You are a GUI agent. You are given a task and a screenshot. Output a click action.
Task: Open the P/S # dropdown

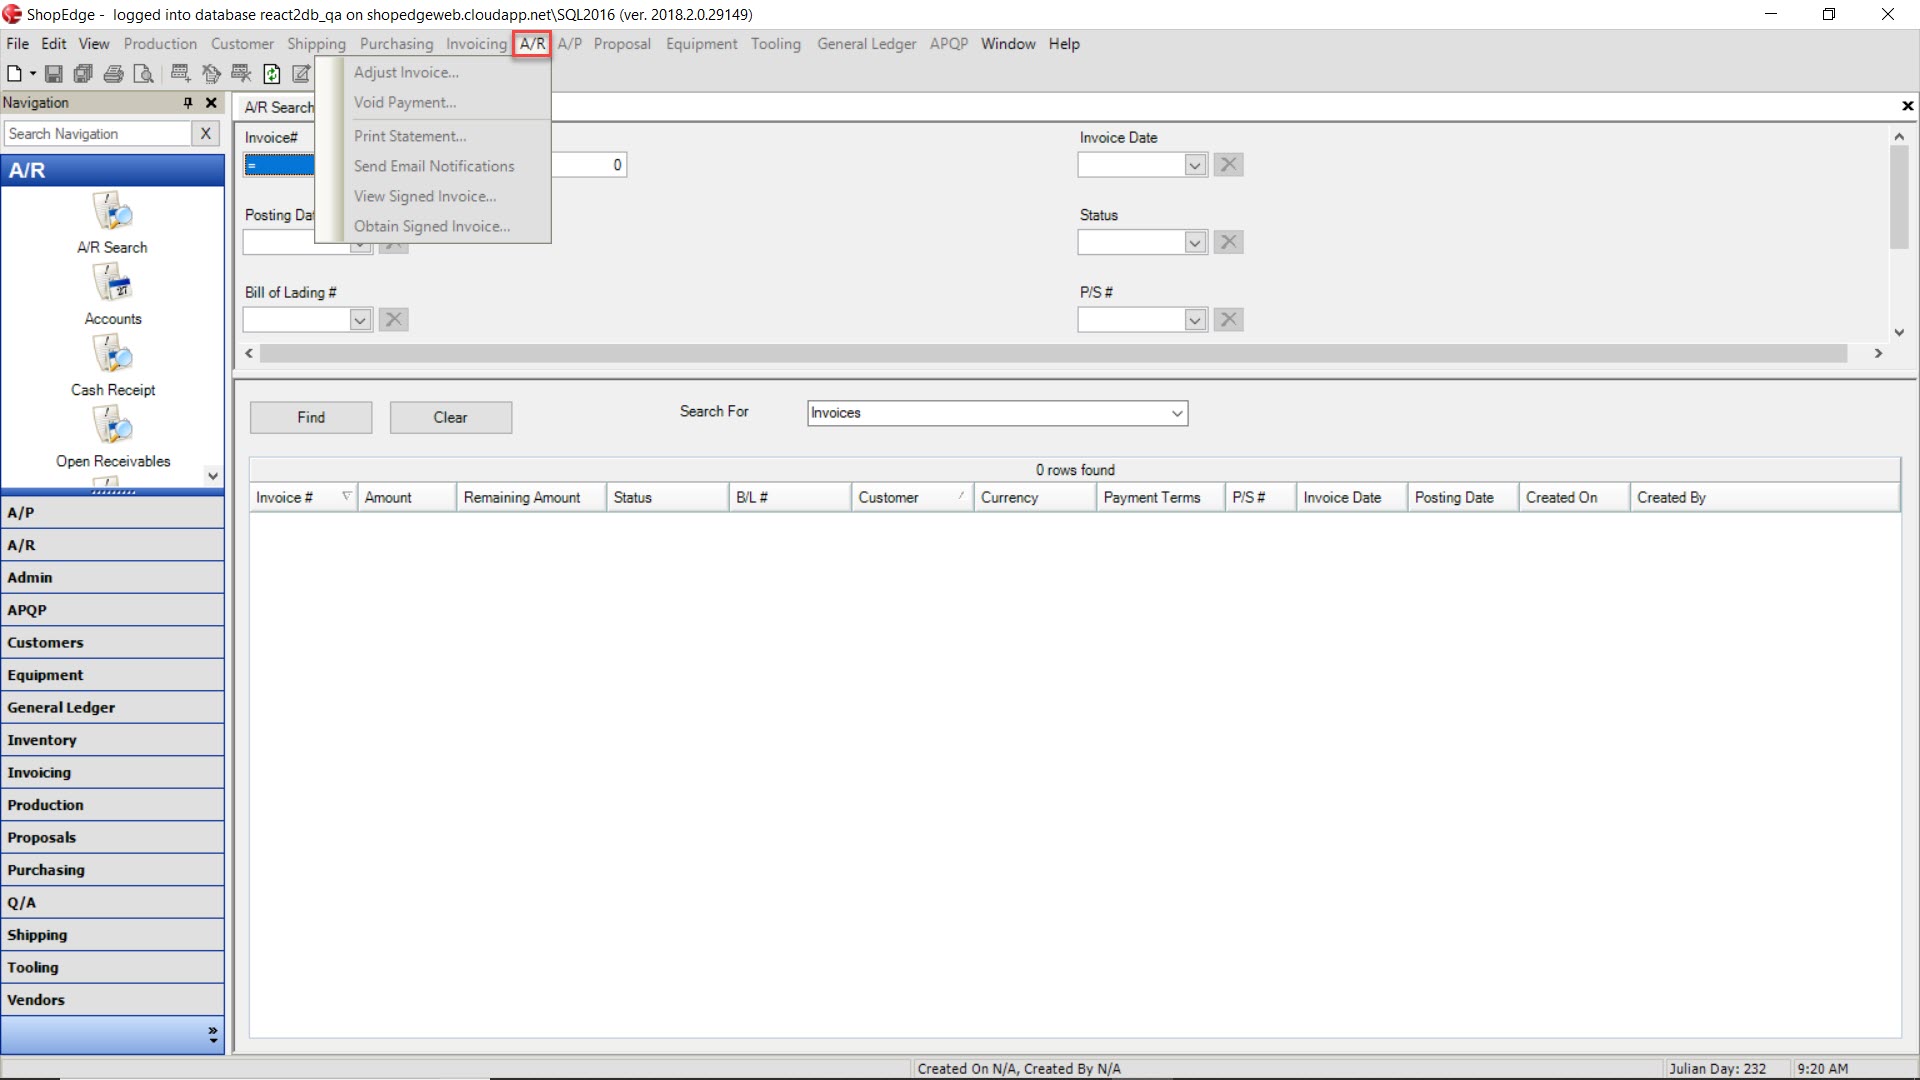pos(1194,320)
